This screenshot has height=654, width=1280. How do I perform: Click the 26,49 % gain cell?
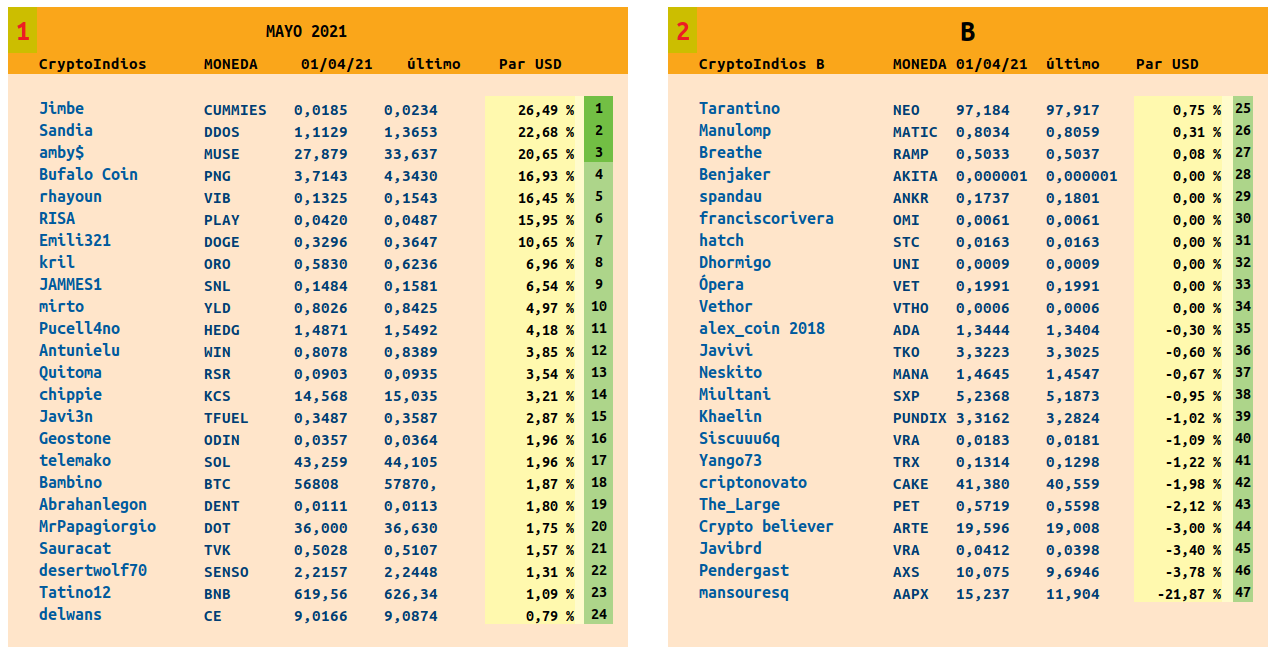544,110
